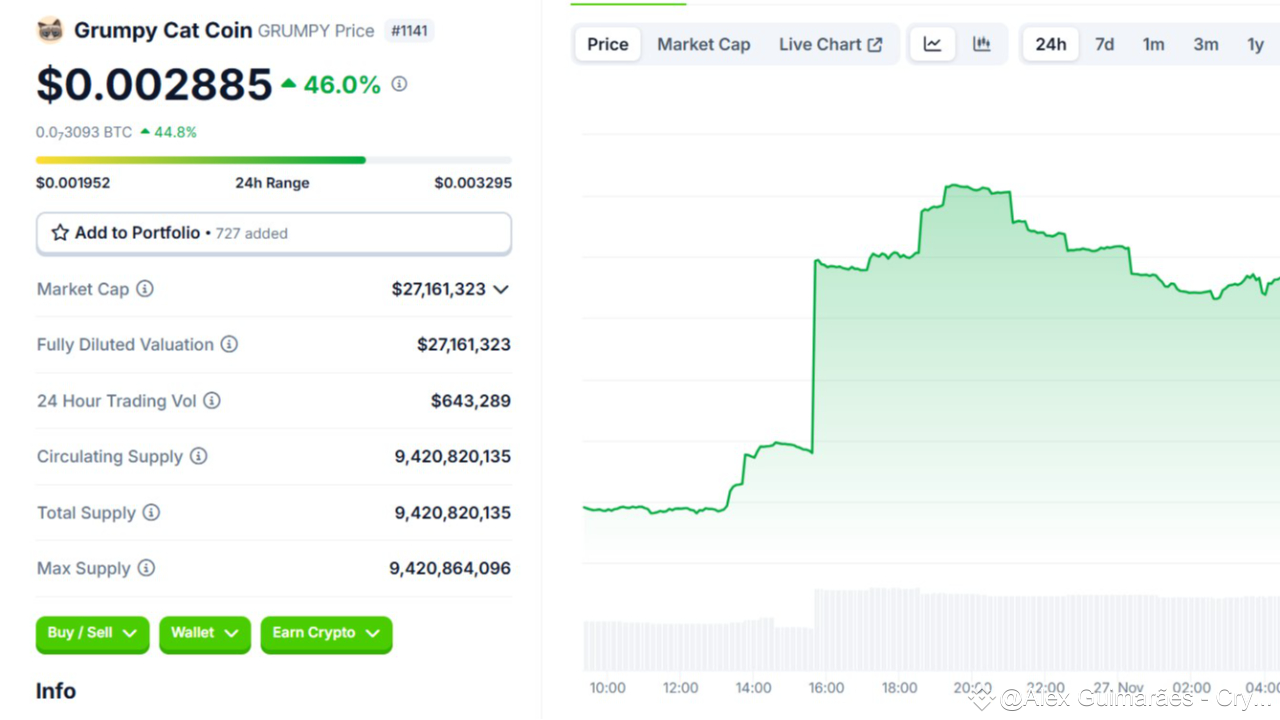The width and height of the screenshot is (1280, 720).
Task: Click the 24 Hour Trading Vol value $643,289
Action: tap(471, 401)
